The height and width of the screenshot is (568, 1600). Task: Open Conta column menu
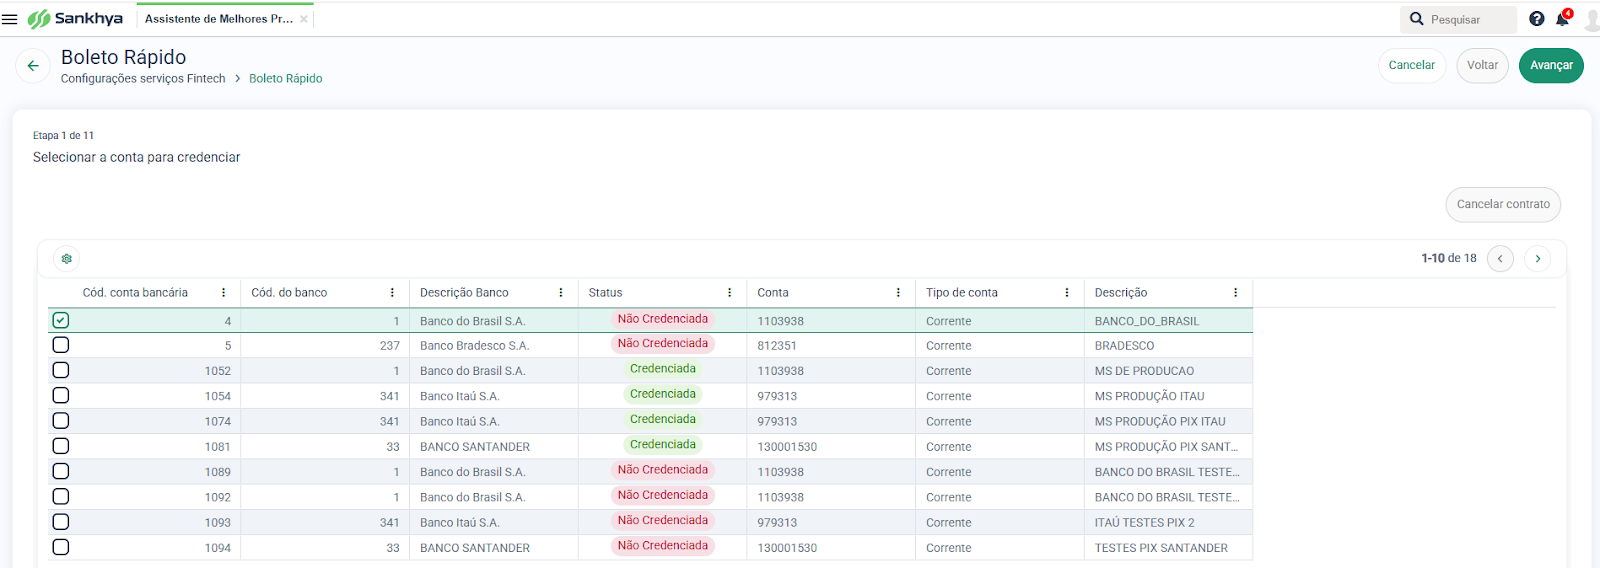coord(898,293)
